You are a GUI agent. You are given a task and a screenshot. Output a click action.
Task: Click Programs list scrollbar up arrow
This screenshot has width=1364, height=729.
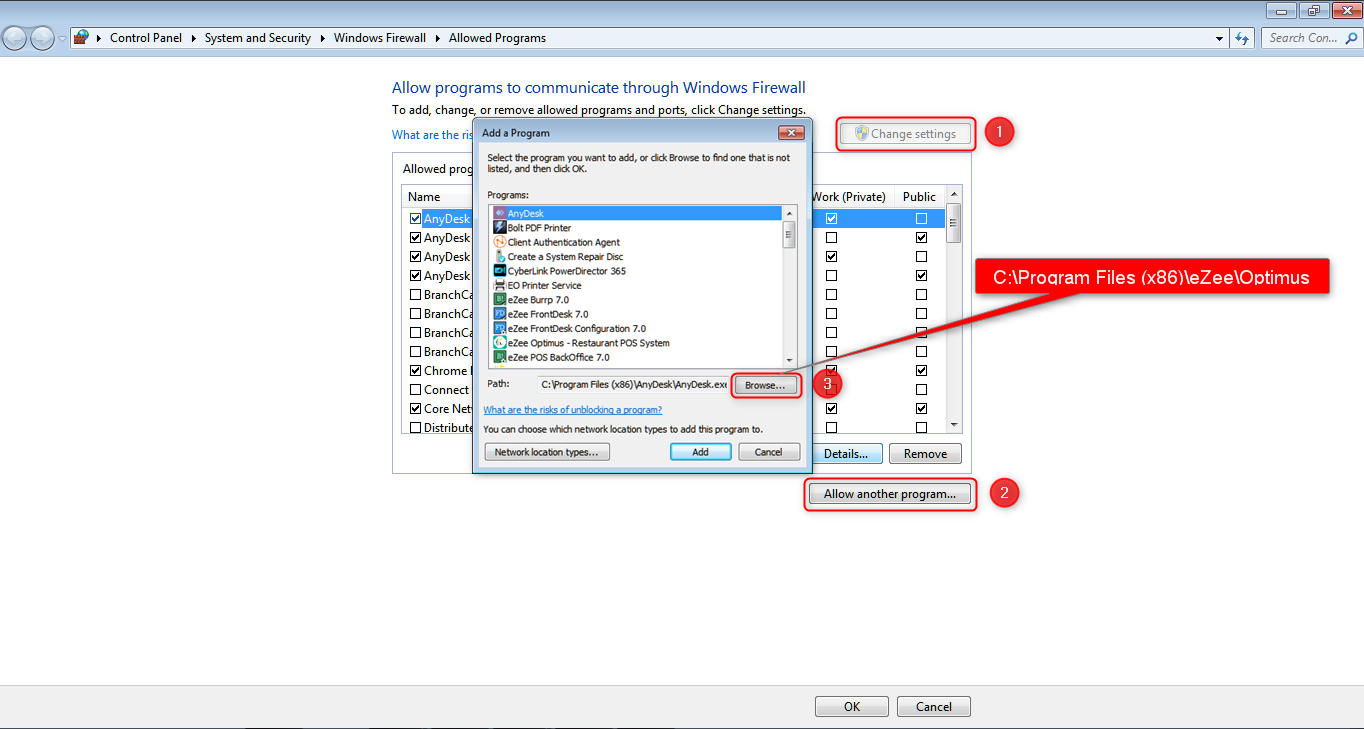(x=789, y=213)
